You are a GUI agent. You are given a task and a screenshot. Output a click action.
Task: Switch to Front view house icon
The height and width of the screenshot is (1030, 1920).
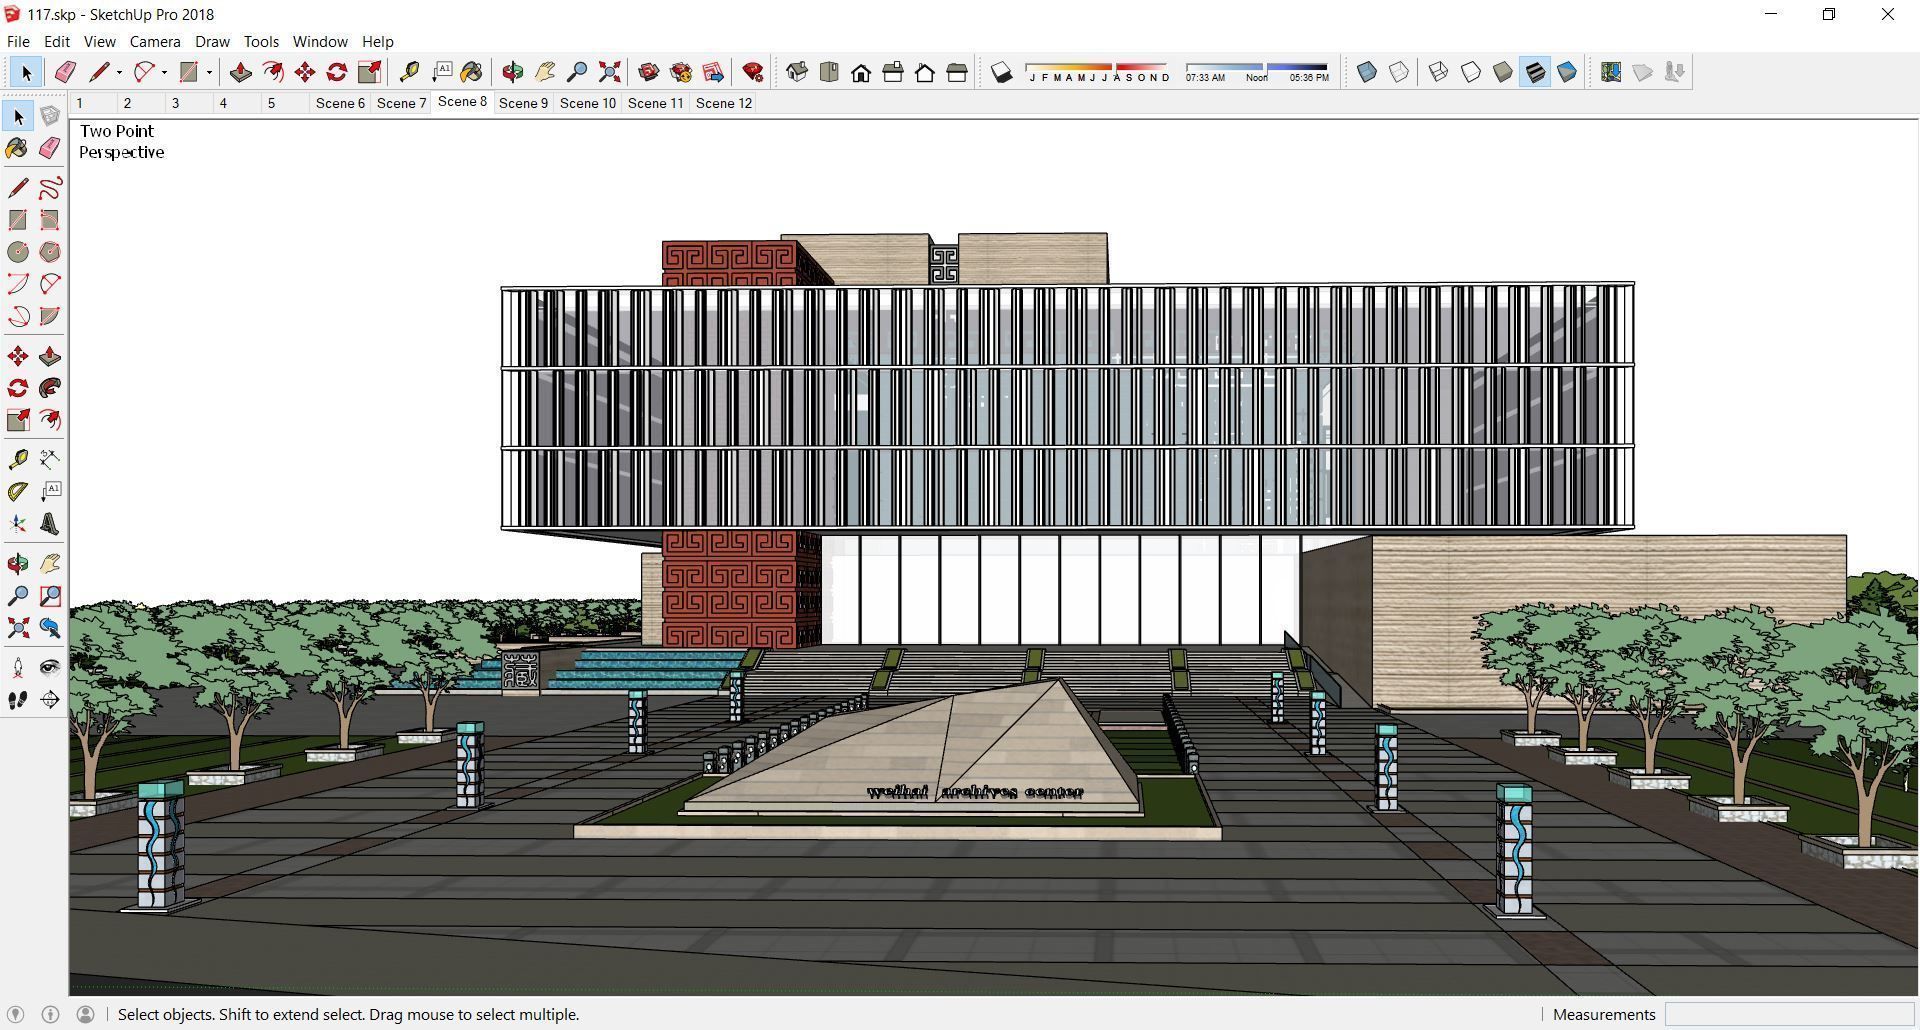[x=861, y=72]
